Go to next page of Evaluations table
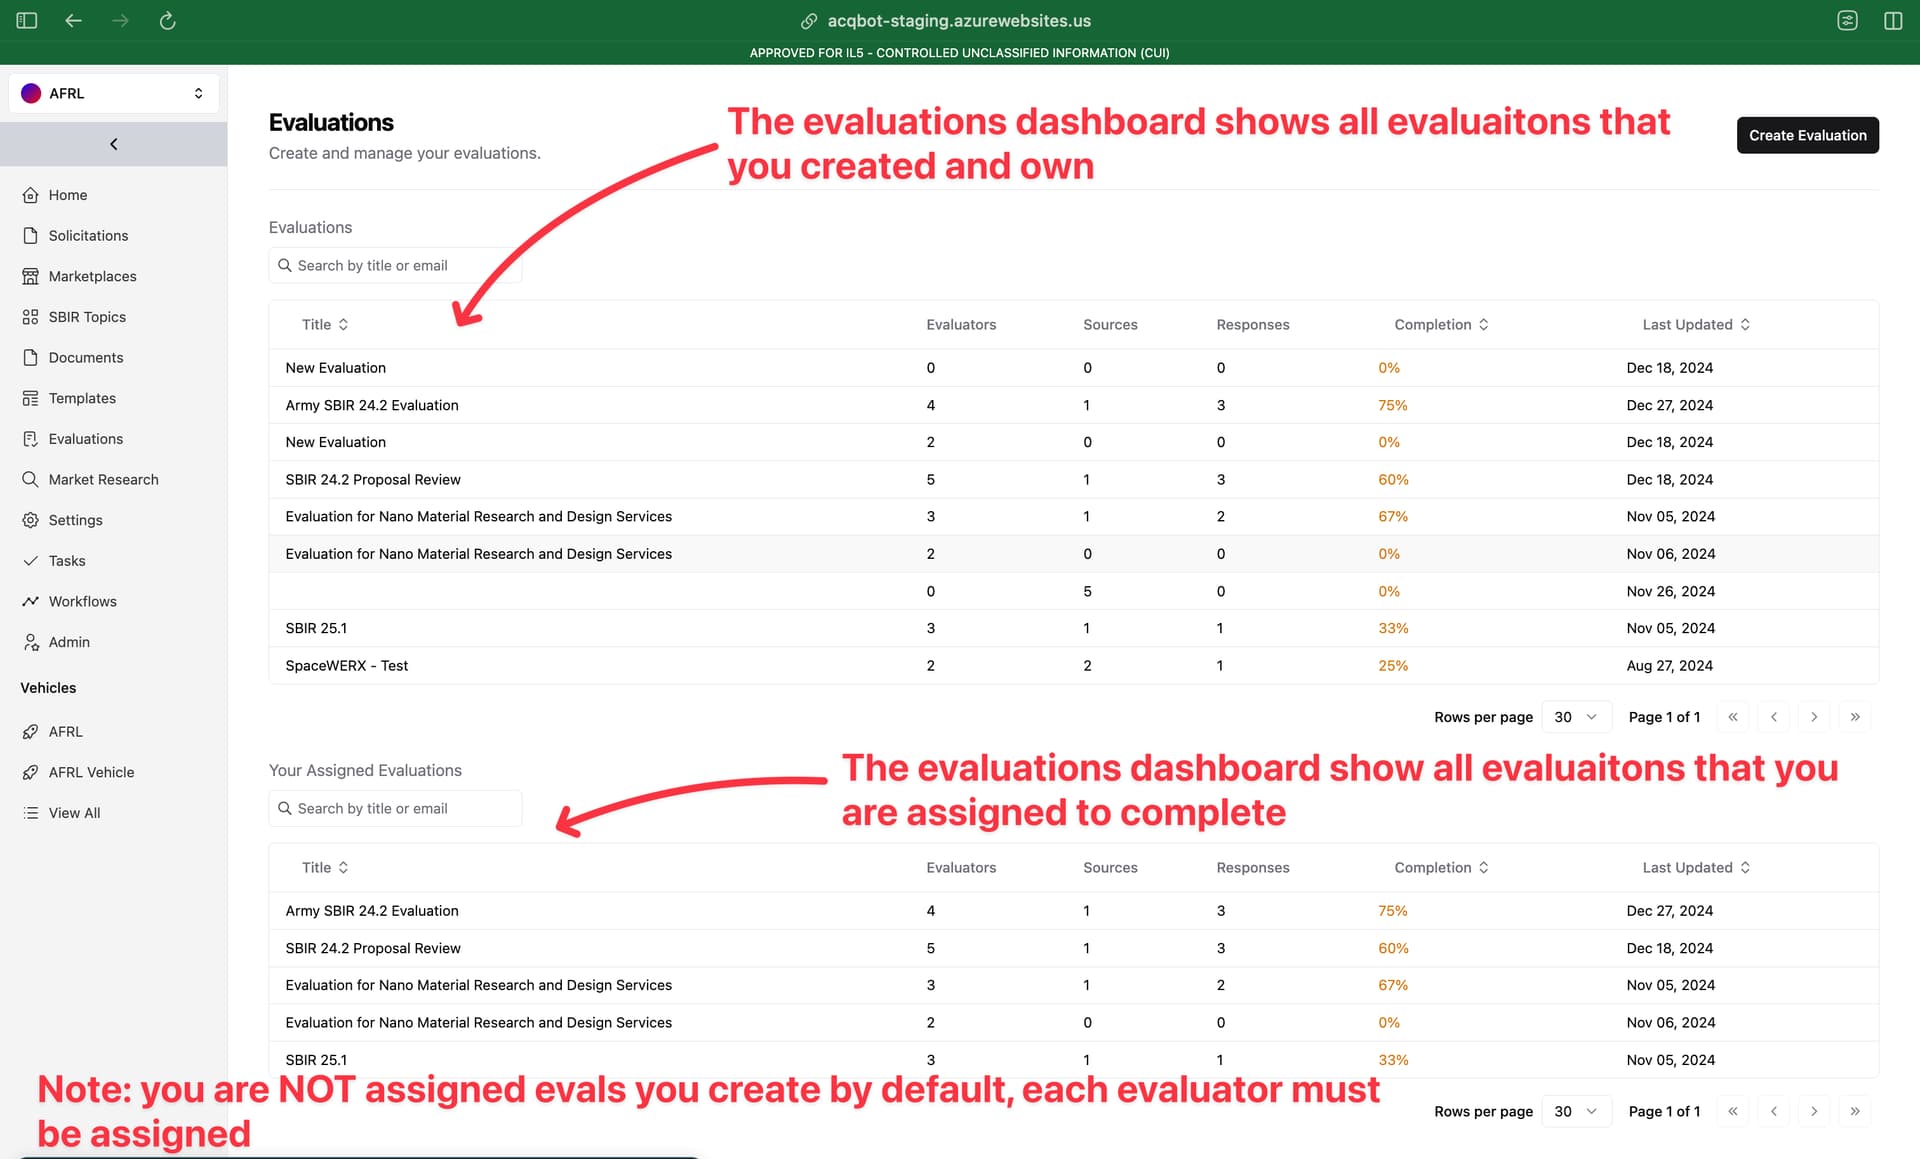 (1814, 717)
